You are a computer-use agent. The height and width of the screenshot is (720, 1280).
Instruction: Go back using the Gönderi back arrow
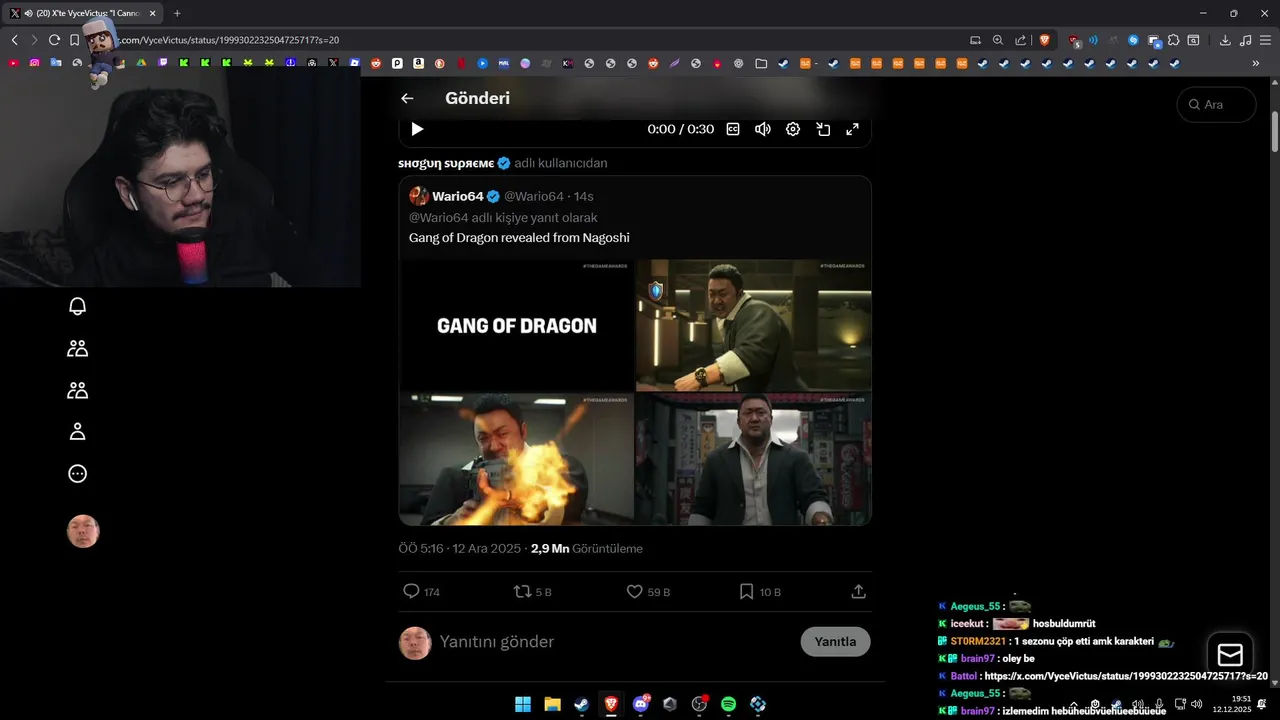click(x=407, y=98)
